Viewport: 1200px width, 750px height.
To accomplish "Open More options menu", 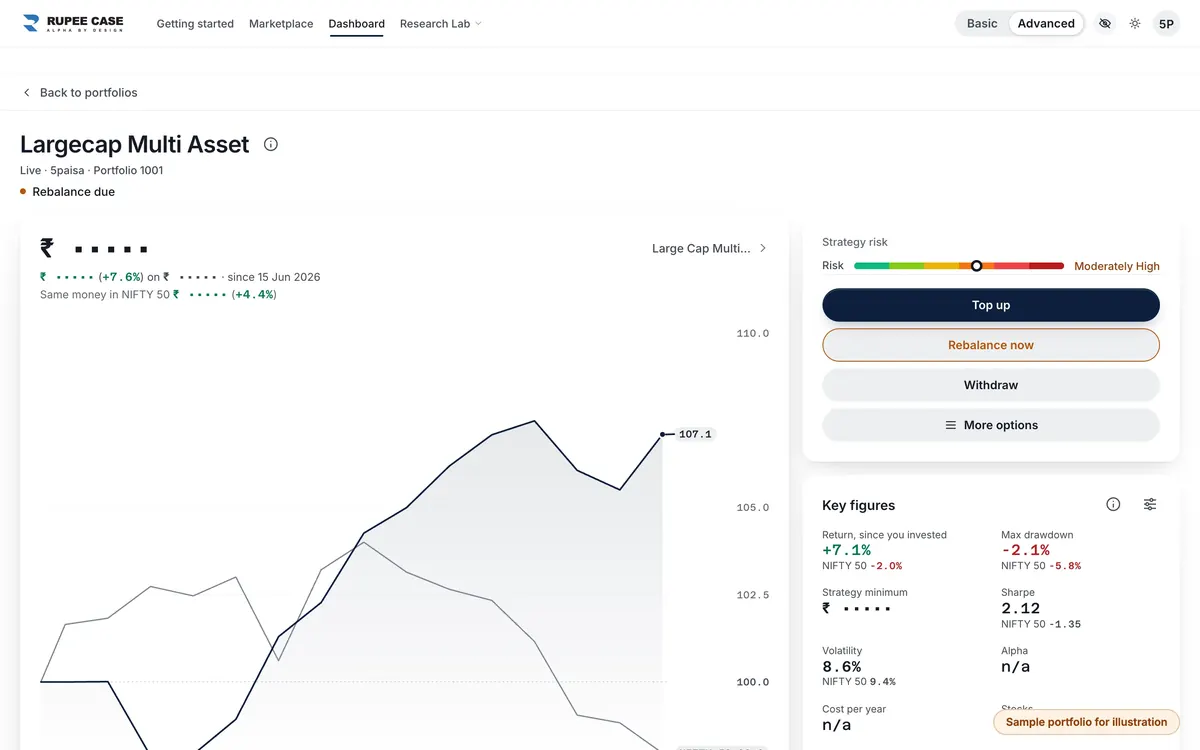I will (991, 425).
